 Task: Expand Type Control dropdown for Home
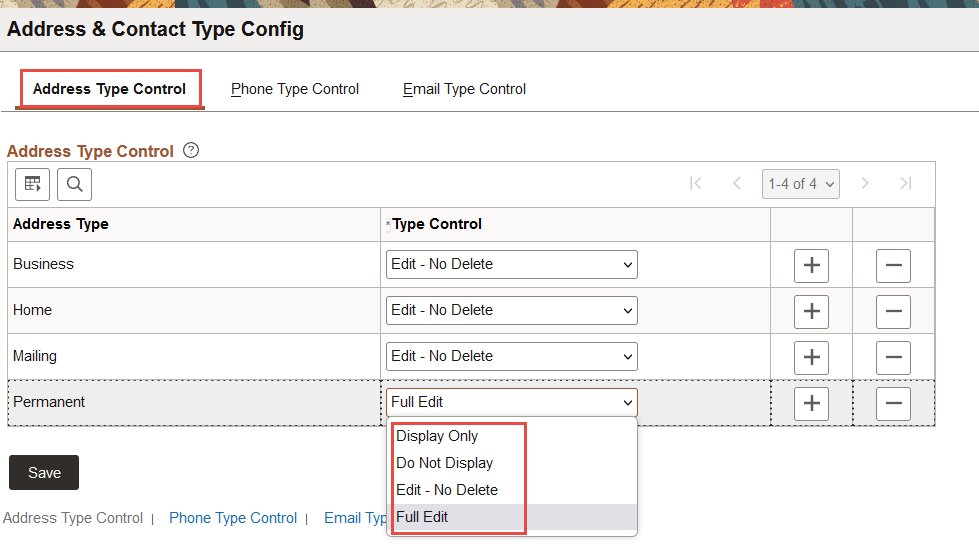pos(511,311)
